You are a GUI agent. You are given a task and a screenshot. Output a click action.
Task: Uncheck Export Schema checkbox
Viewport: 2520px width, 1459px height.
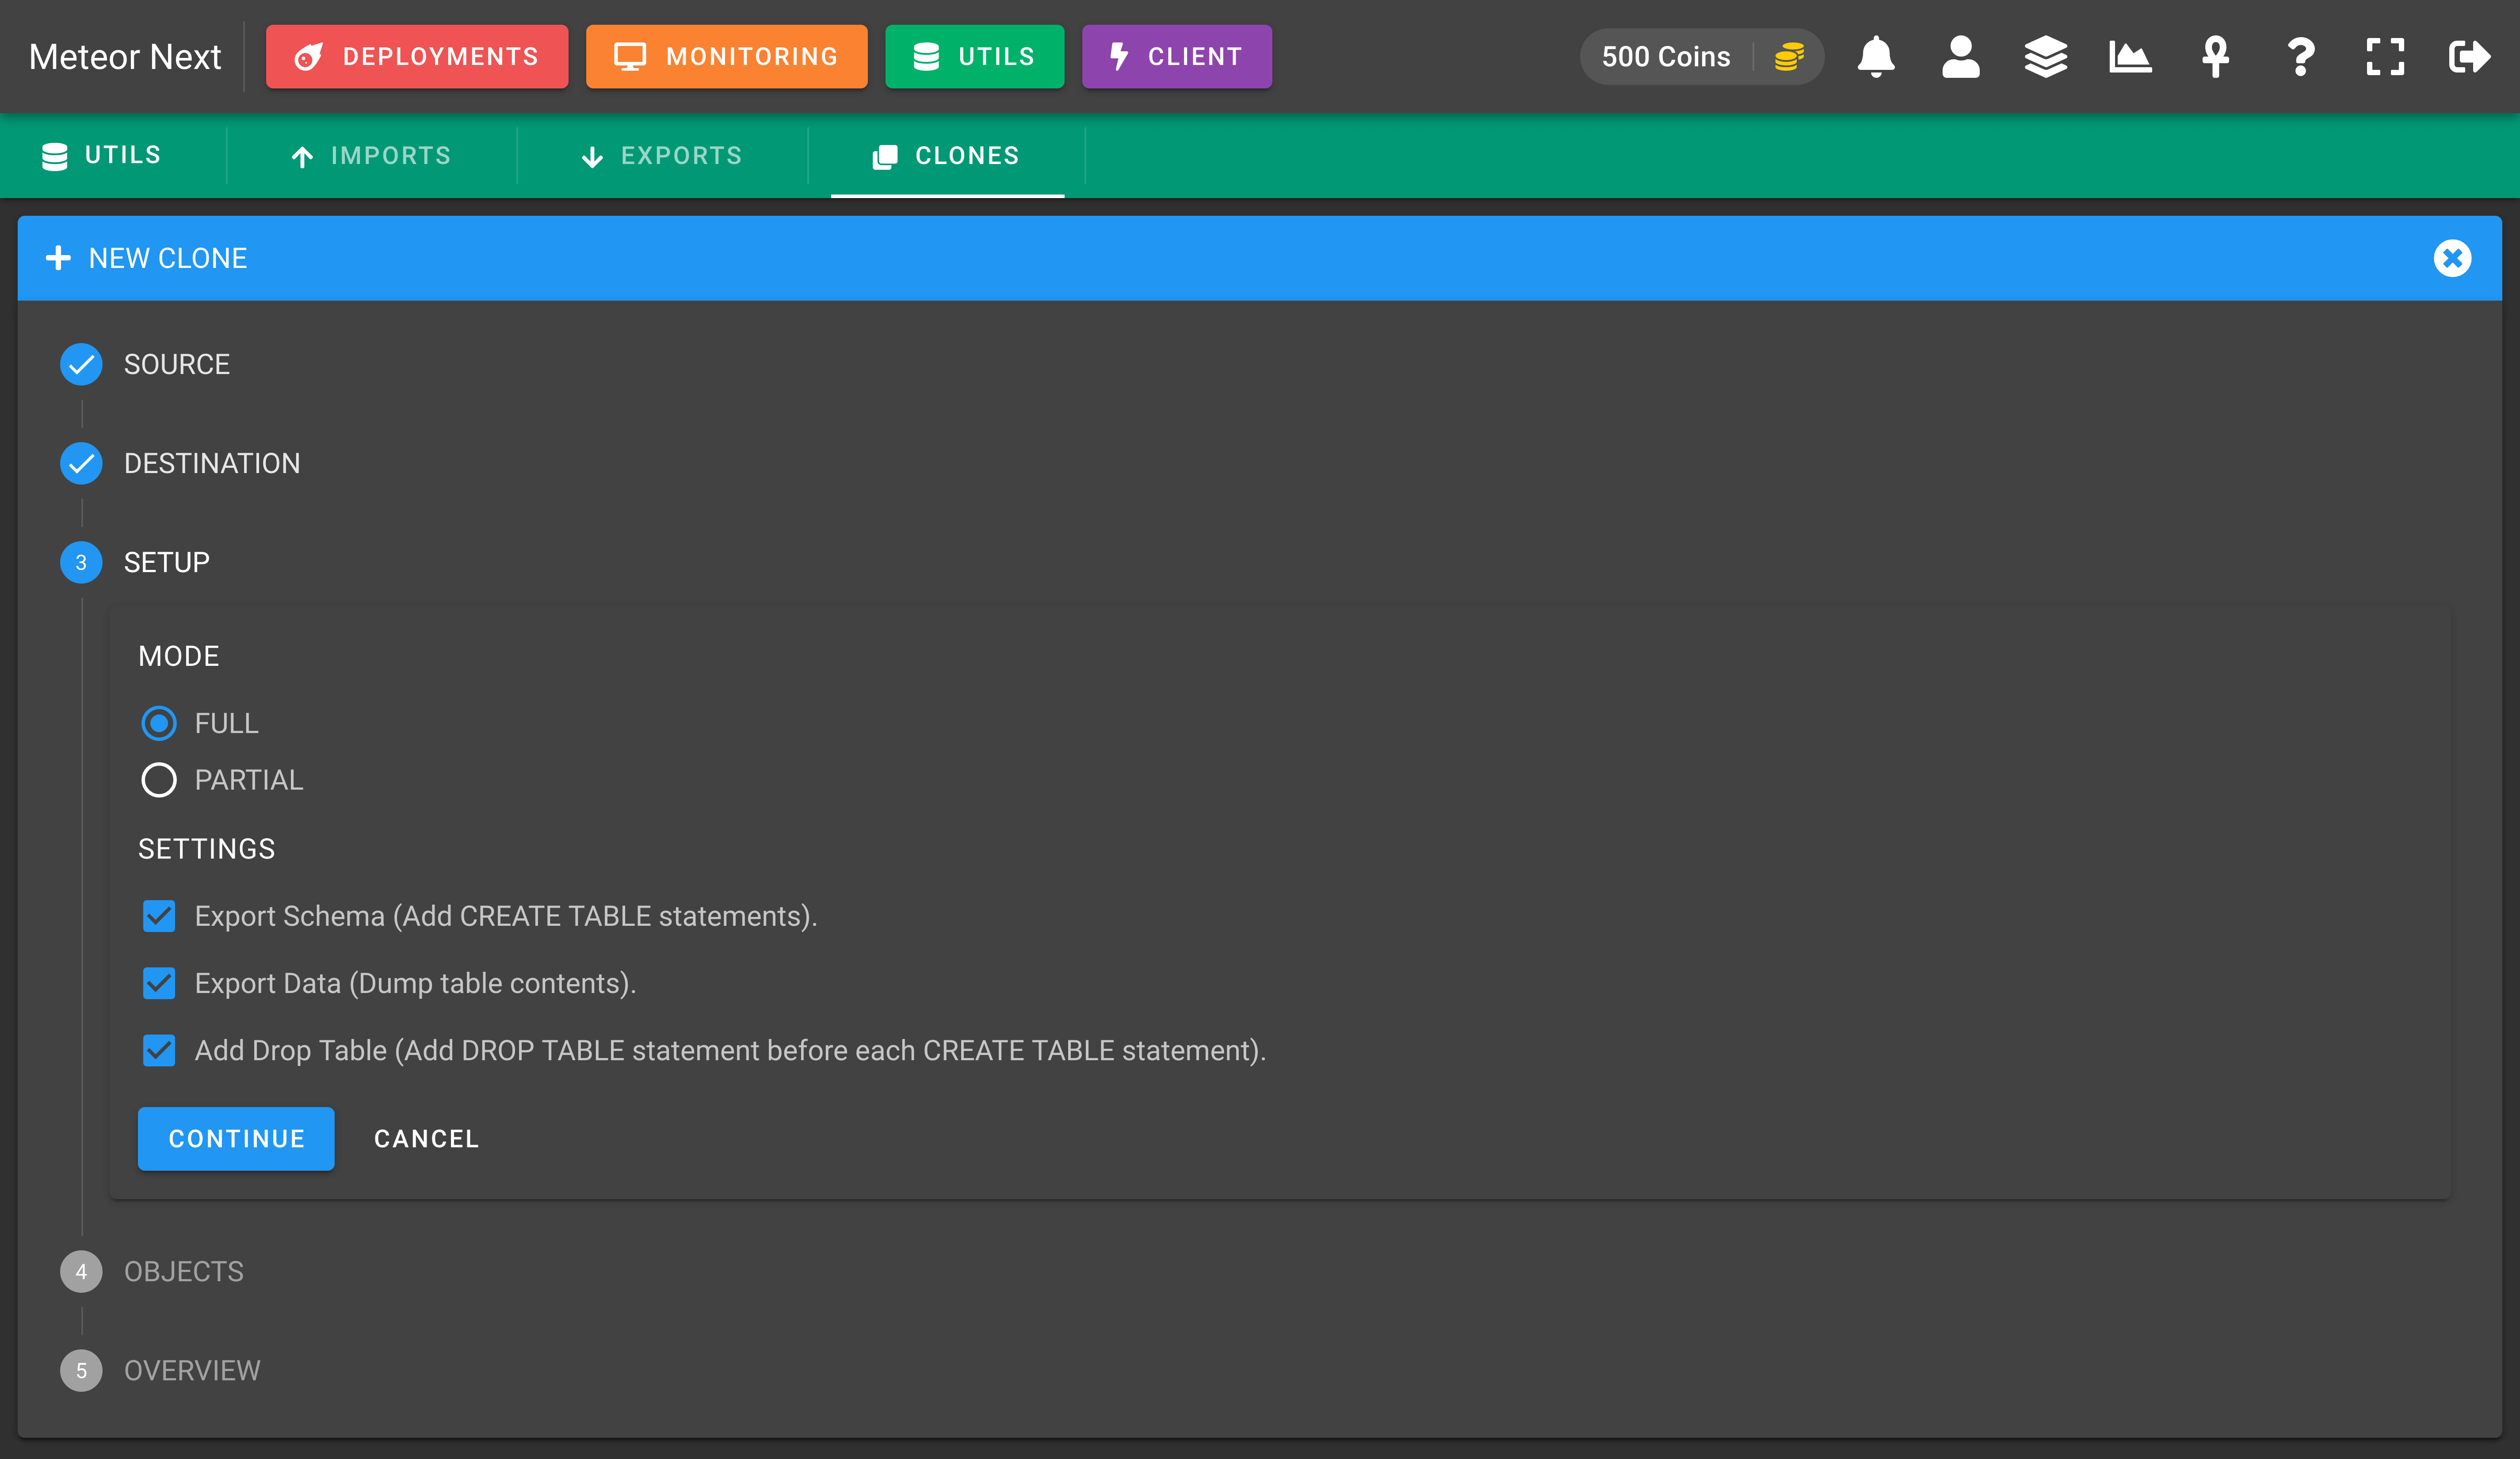tap(159, 916)
